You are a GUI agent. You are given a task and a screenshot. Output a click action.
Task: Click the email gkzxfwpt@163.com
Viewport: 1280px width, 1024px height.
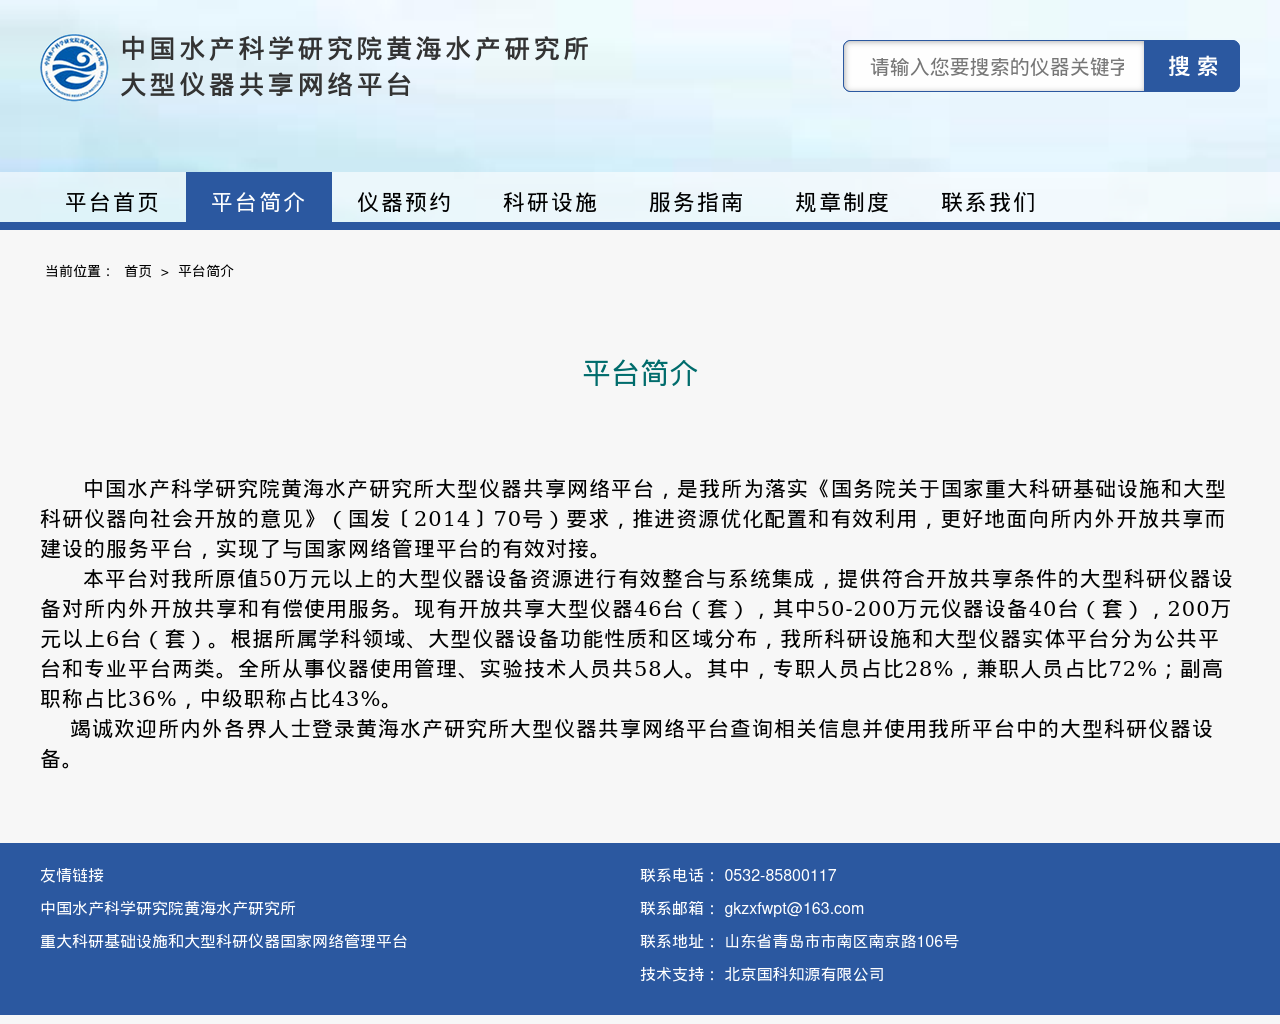coord(794,908)
